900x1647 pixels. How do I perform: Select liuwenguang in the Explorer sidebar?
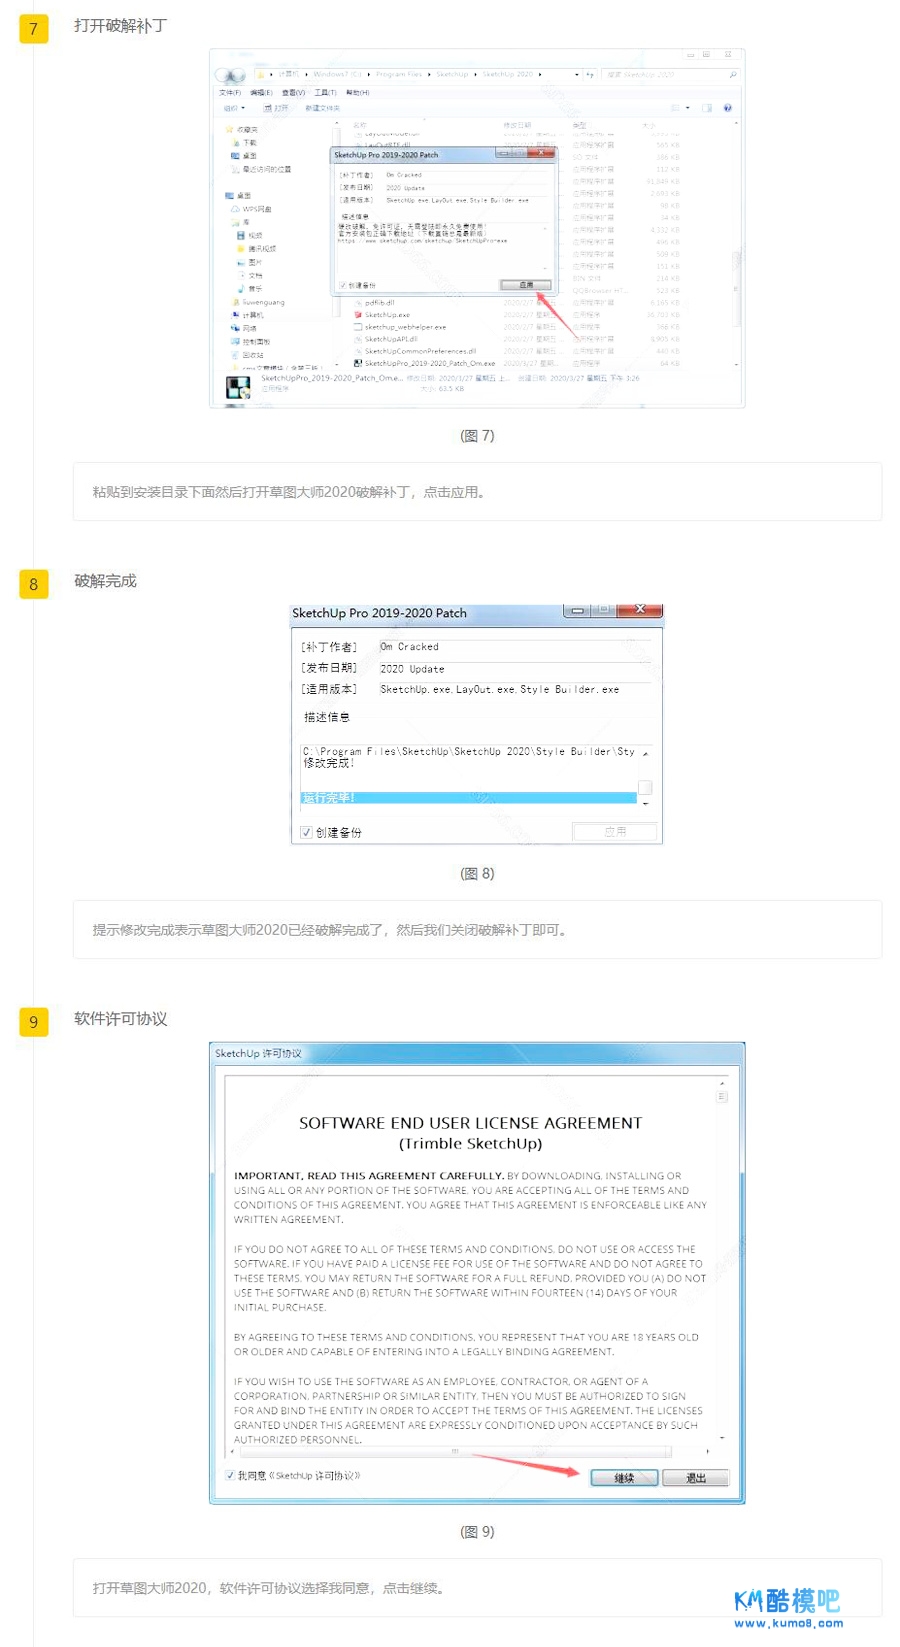258,302
